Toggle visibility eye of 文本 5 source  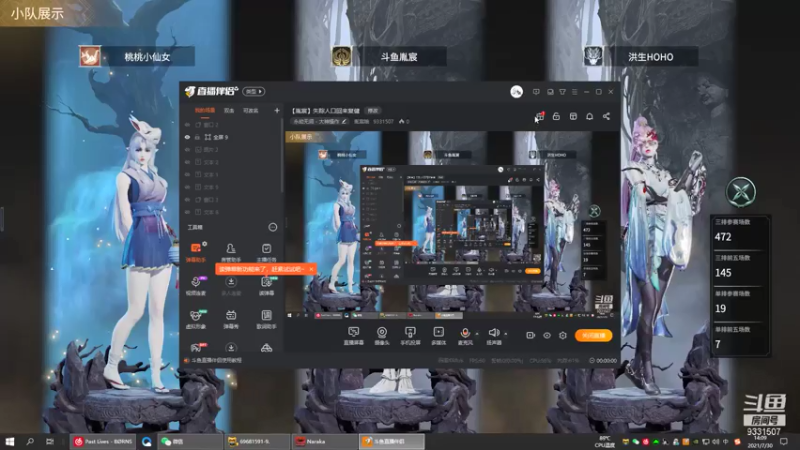pos(187,187)
